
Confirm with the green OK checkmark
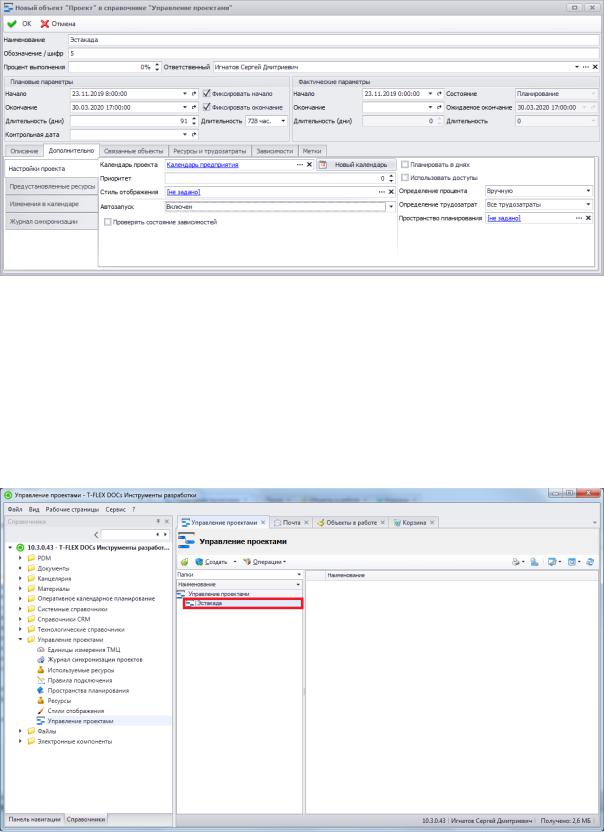tap(12, 24)
